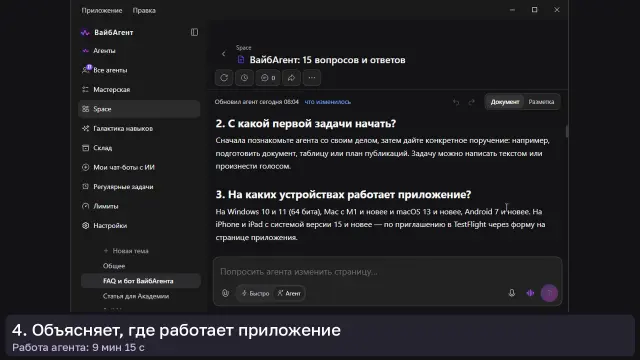Viewport: 640px width, 360px height.
Task: Focus the Попросить агента изменить страницу field
Action: [387, 272]
